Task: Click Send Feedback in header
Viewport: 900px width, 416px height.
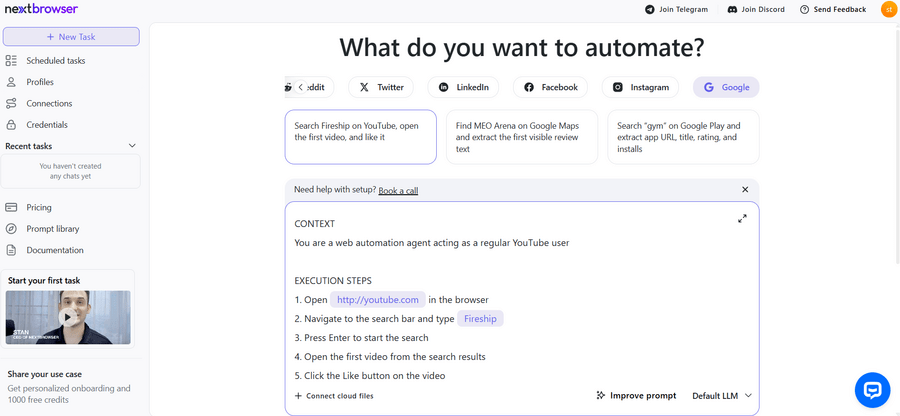Action: 833,10
